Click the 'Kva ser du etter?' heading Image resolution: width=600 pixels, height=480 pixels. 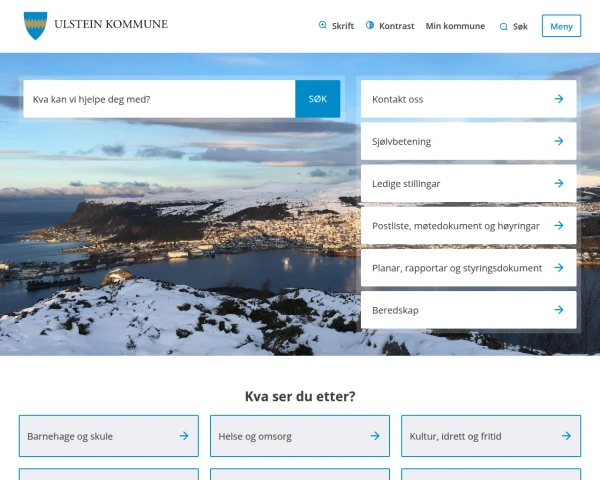coord(300,396)
